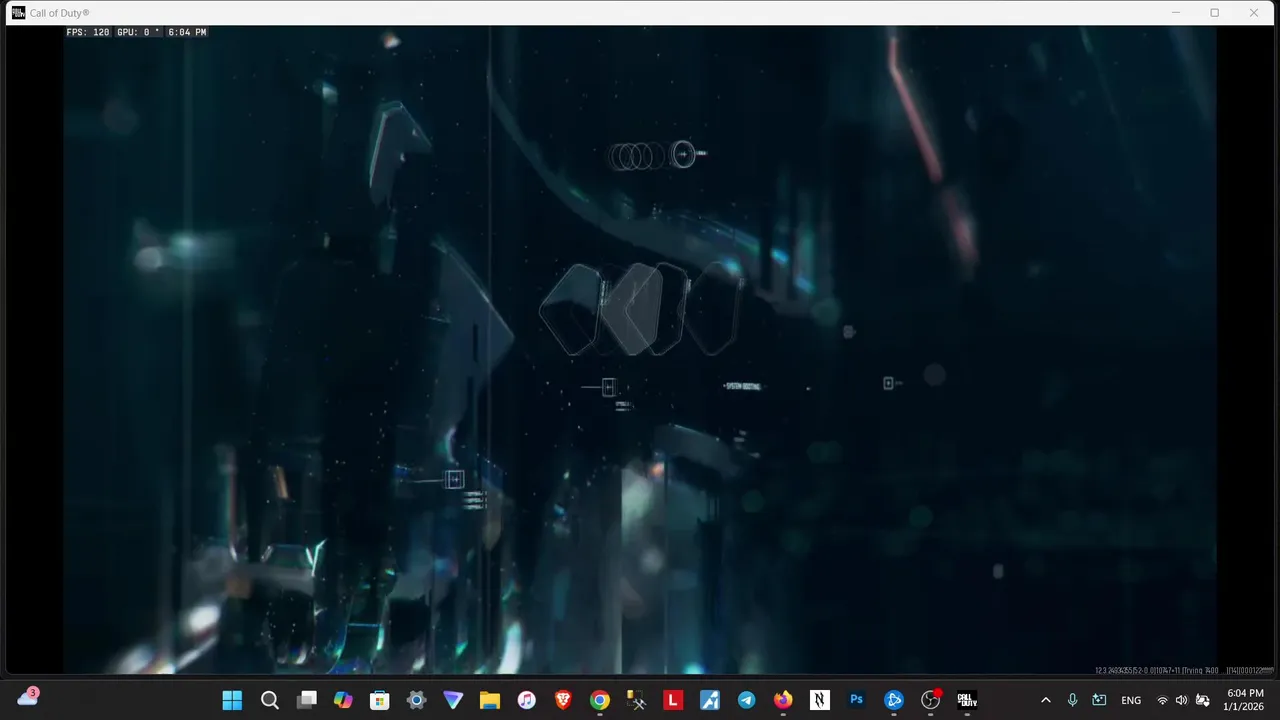Launch Brave browser from taskbar
Screen dimensions: 1280x720
563,700
